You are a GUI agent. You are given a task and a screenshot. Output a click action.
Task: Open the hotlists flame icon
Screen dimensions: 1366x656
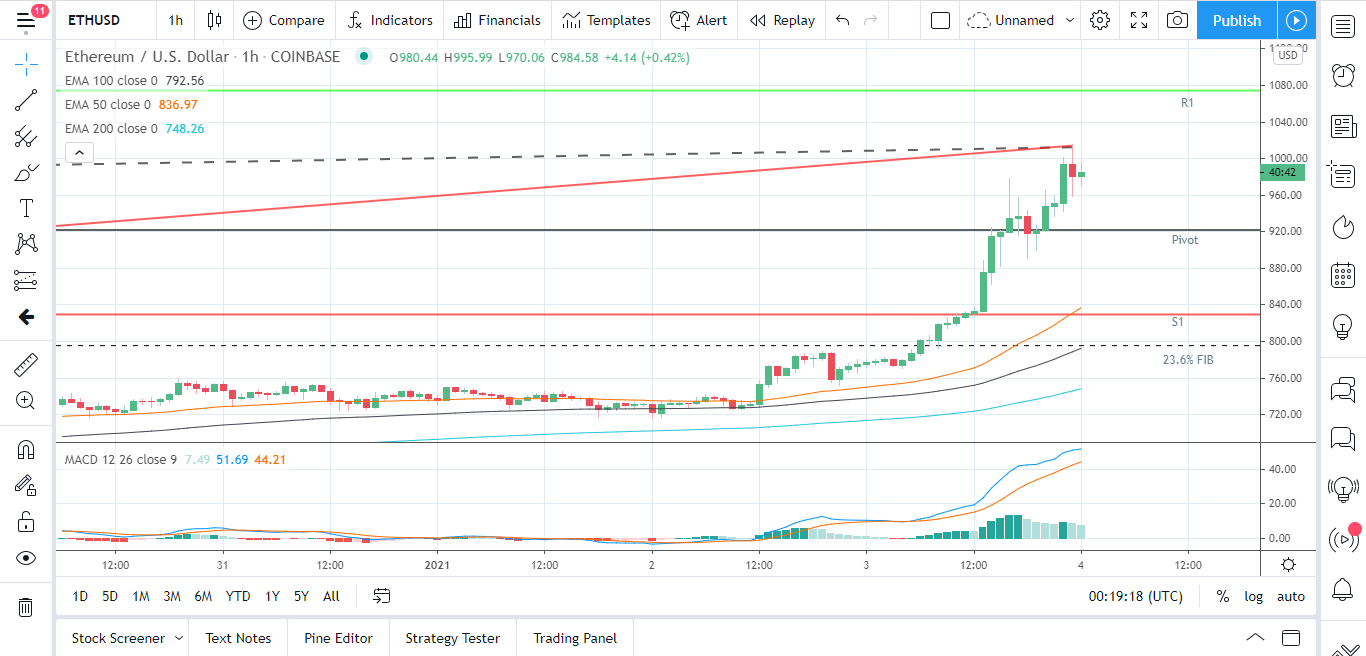(x=1343, y=226)
